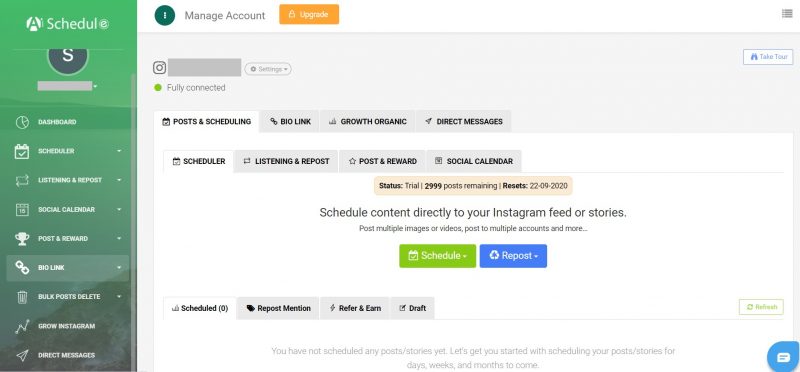Select the Scheduler sub-tab
800x372 pixels.
(198, 161)
